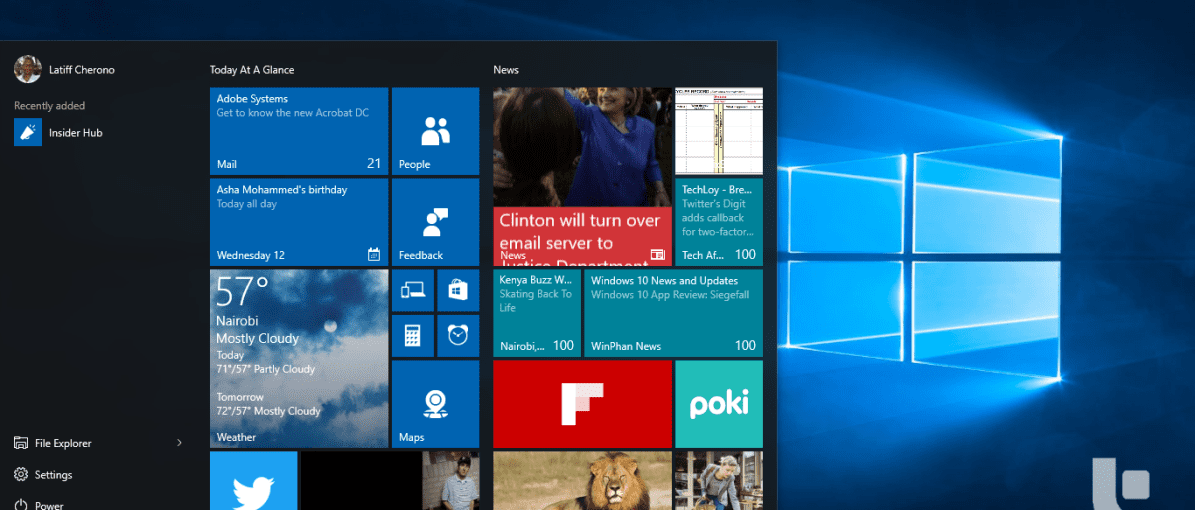The image size is (1195, 510).
Task: Open the Weather tile for Nairobi
Action: coord(299,358)
